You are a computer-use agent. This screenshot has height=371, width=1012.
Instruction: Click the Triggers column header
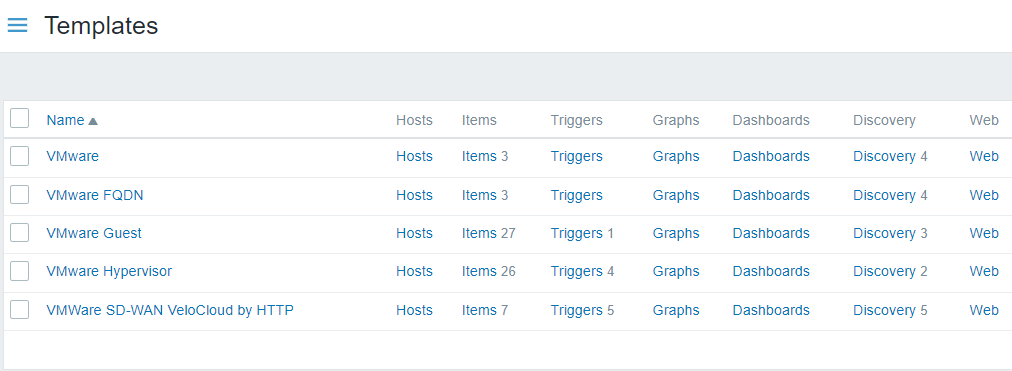[576, 120]
